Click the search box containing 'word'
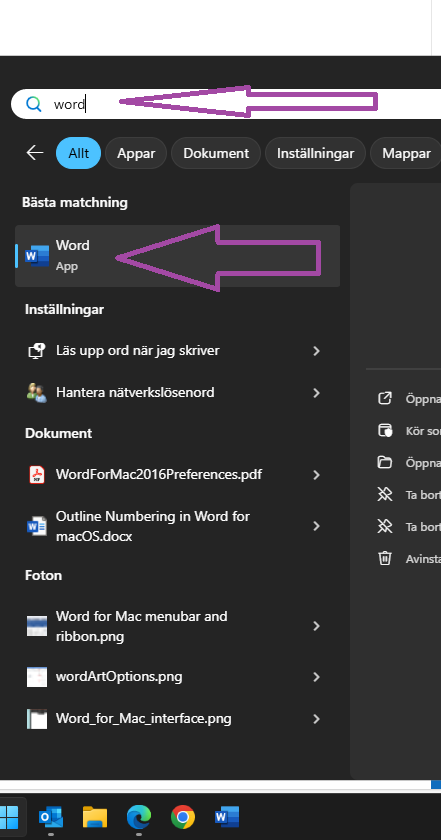The width and height of the screenshot is (441, 840). click(226, 104)
